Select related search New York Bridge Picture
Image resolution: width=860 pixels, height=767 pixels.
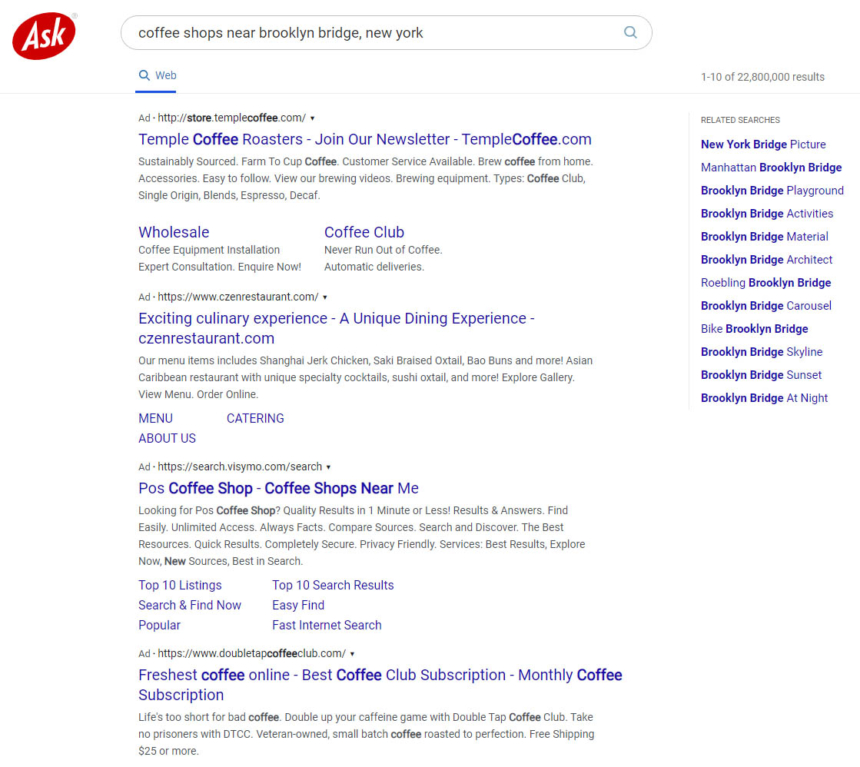[x=763, y=144]
